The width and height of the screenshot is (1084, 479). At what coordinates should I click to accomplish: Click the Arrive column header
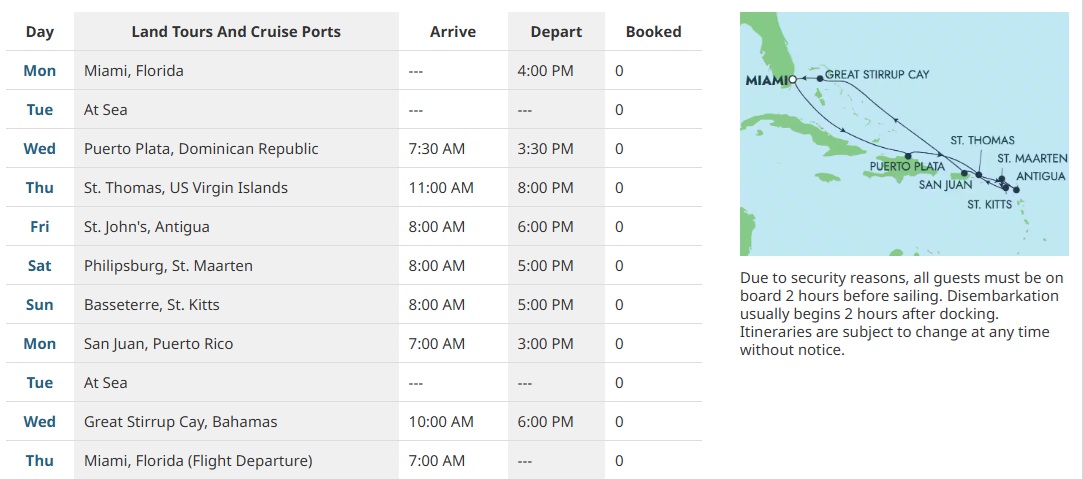(453, 32)
